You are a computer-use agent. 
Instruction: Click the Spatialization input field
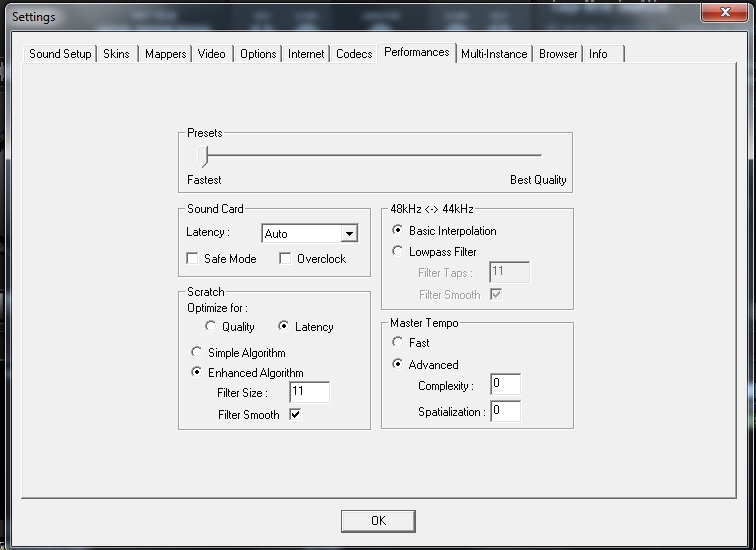tap(505, 411)
